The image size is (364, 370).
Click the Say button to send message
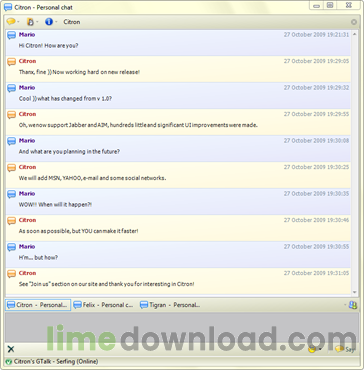coord(345,349)
